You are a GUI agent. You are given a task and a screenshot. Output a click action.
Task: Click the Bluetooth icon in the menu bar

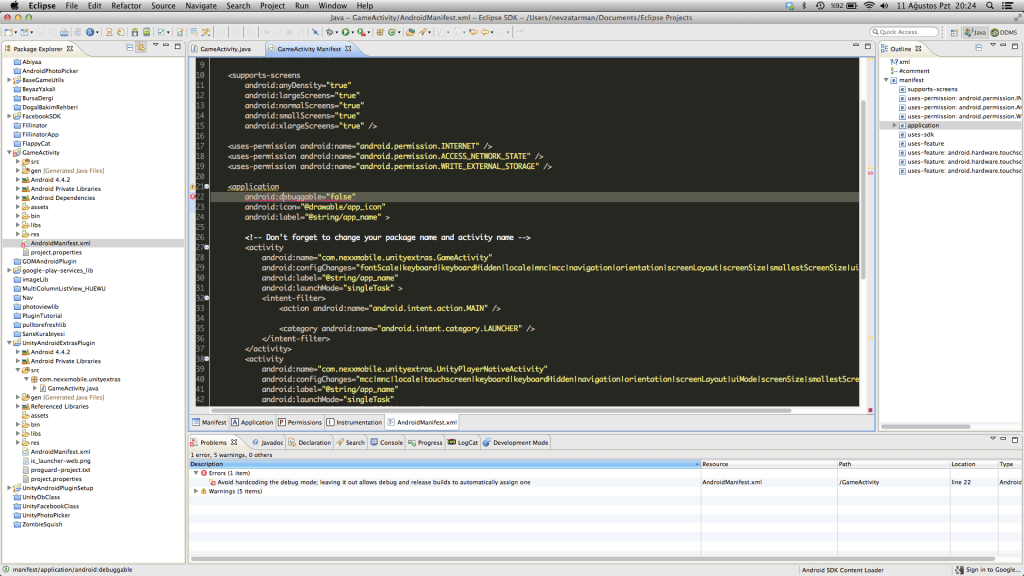coord(805,5)
